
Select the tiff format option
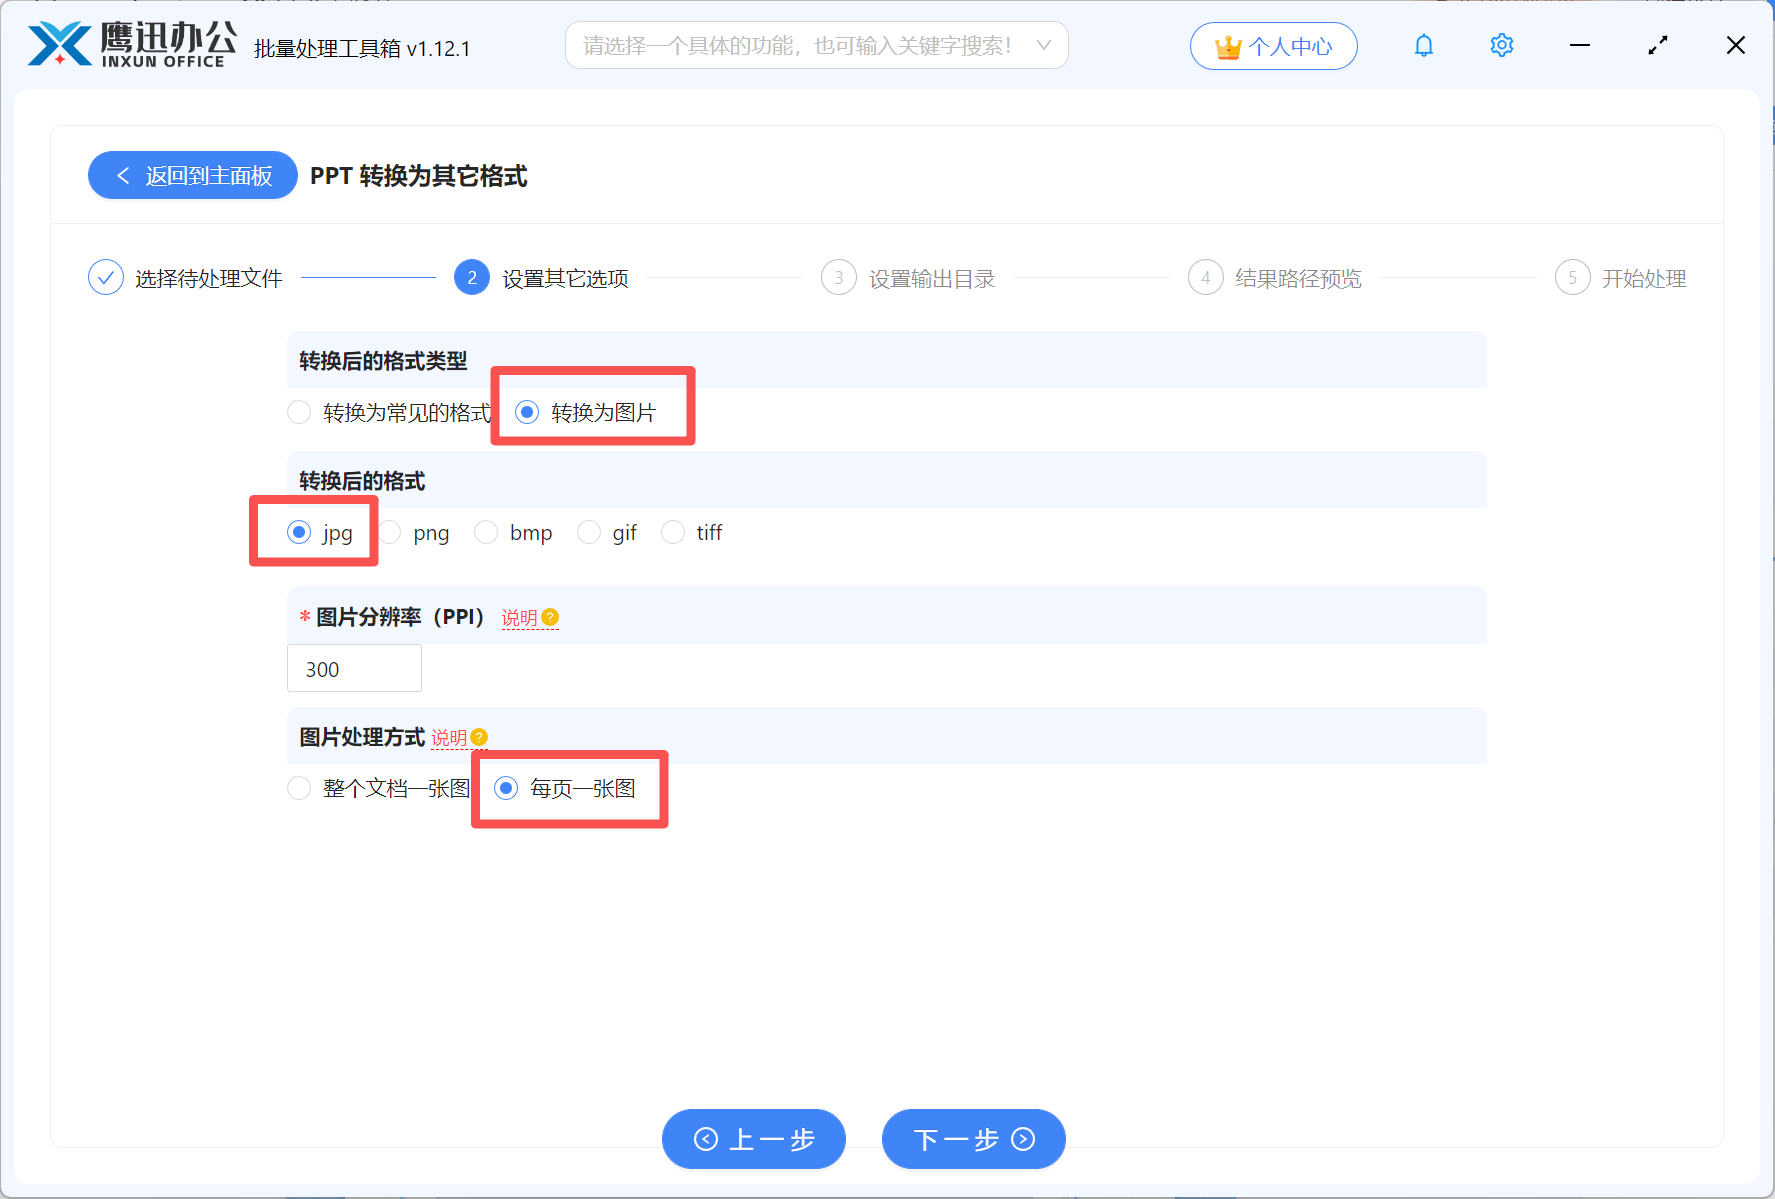673,532
